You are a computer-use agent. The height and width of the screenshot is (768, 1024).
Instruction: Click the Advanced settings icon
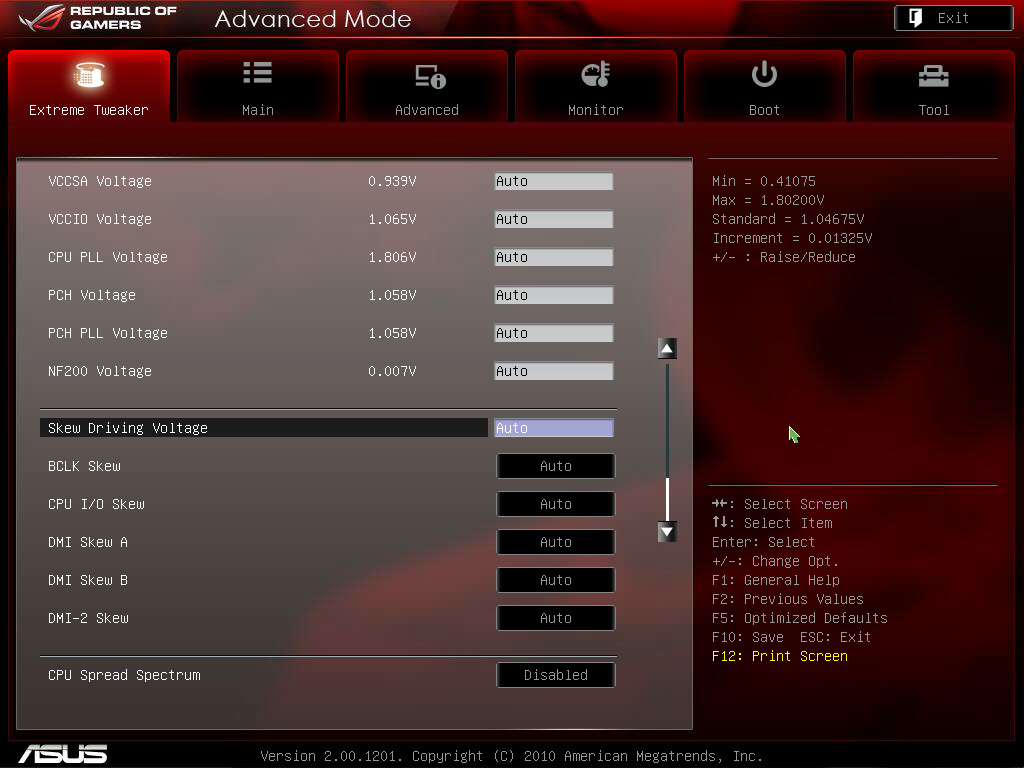[429, 76]
